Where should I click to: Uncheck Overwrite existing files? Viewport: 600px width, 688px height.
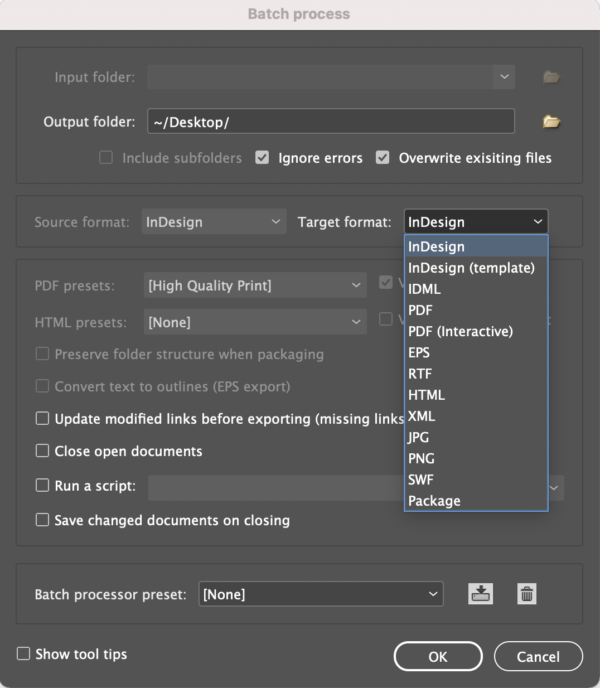[382, 158]
